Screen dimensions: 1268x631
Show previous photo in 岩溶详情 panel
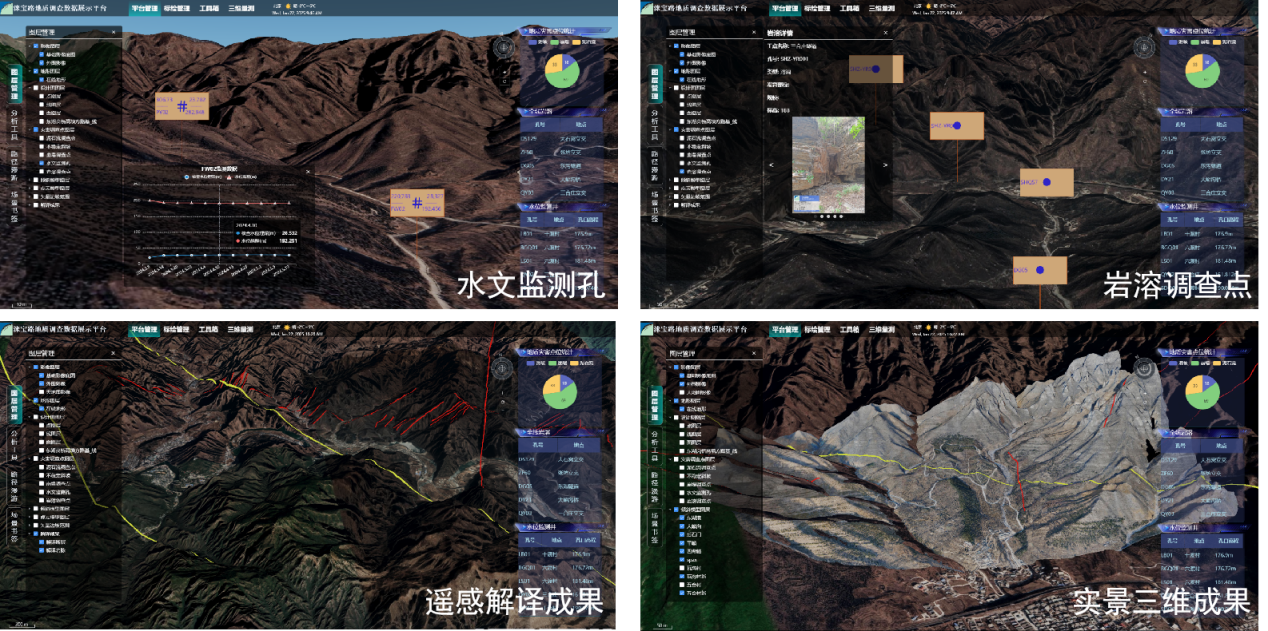point(771,165)
